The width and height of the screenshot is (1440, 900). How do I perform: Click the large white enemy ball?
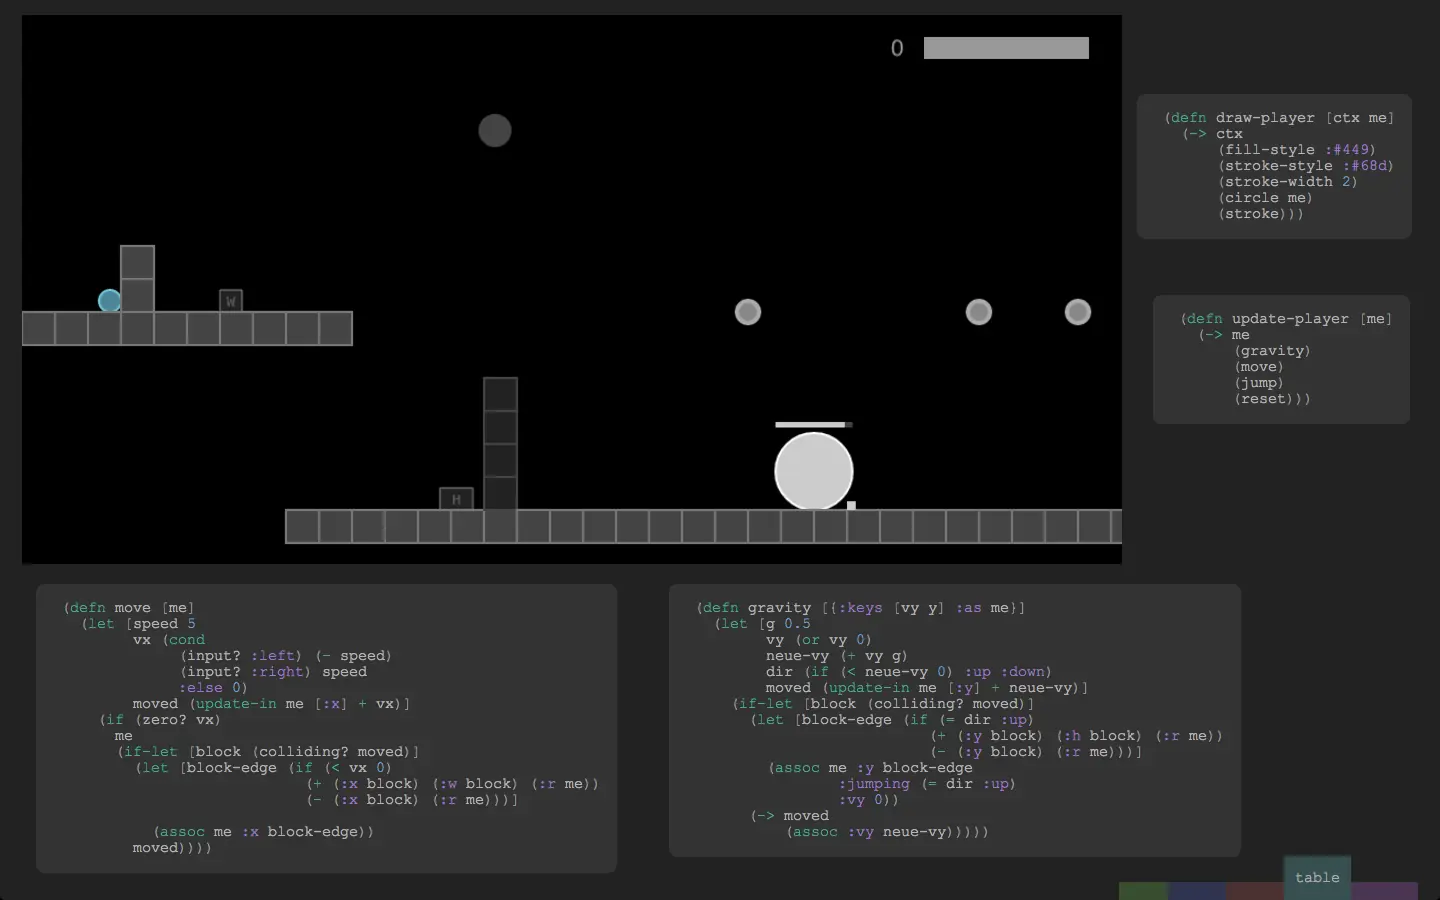pos(814,471)
